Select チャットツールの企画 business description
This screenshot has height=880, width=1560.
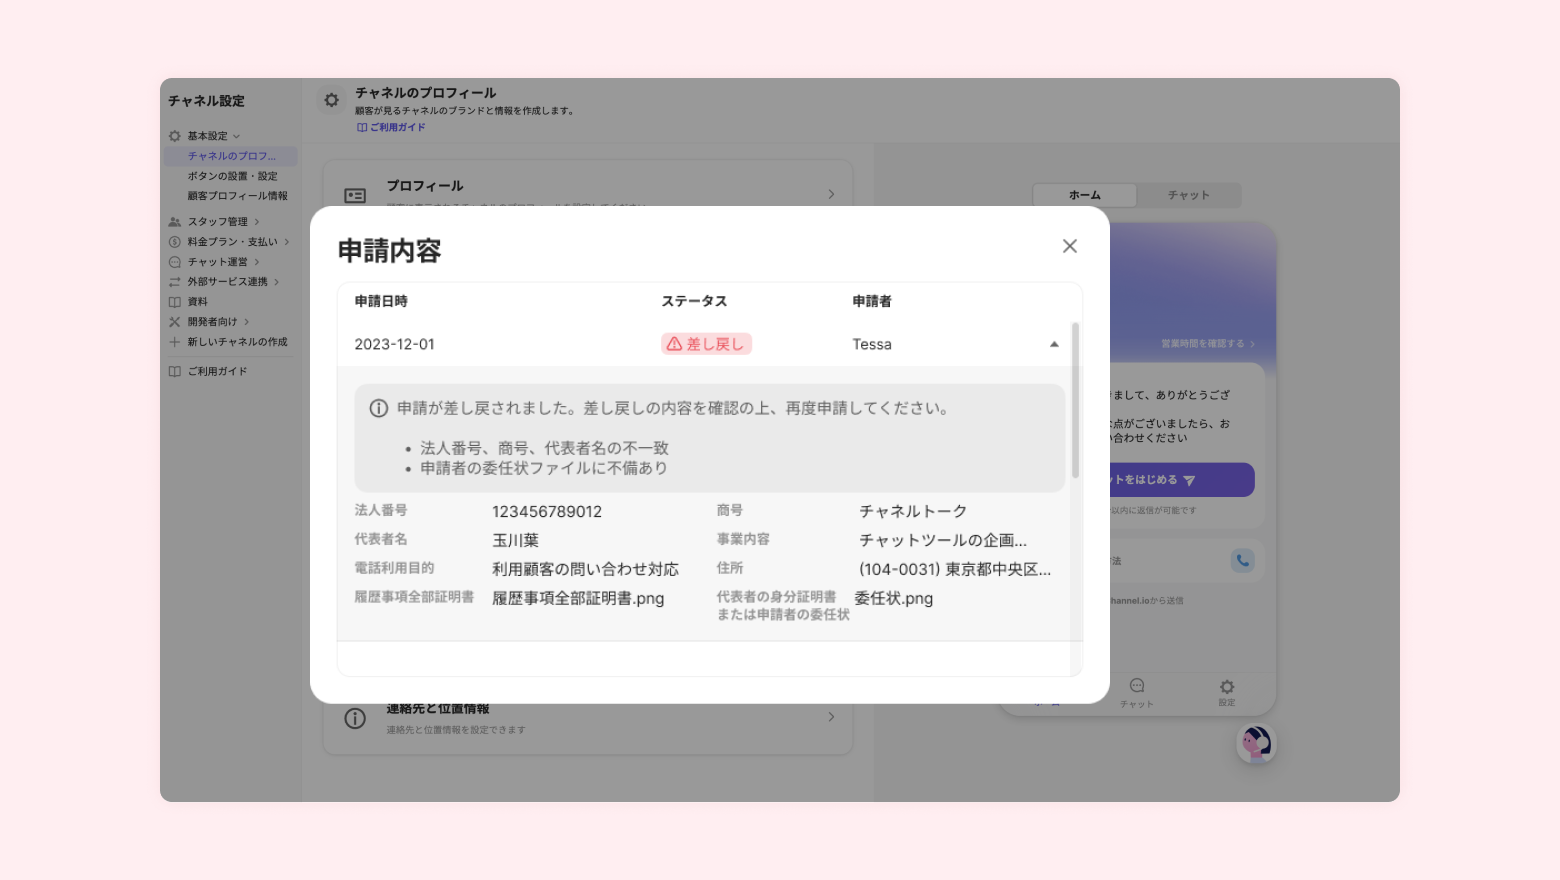tap(943, 540)
